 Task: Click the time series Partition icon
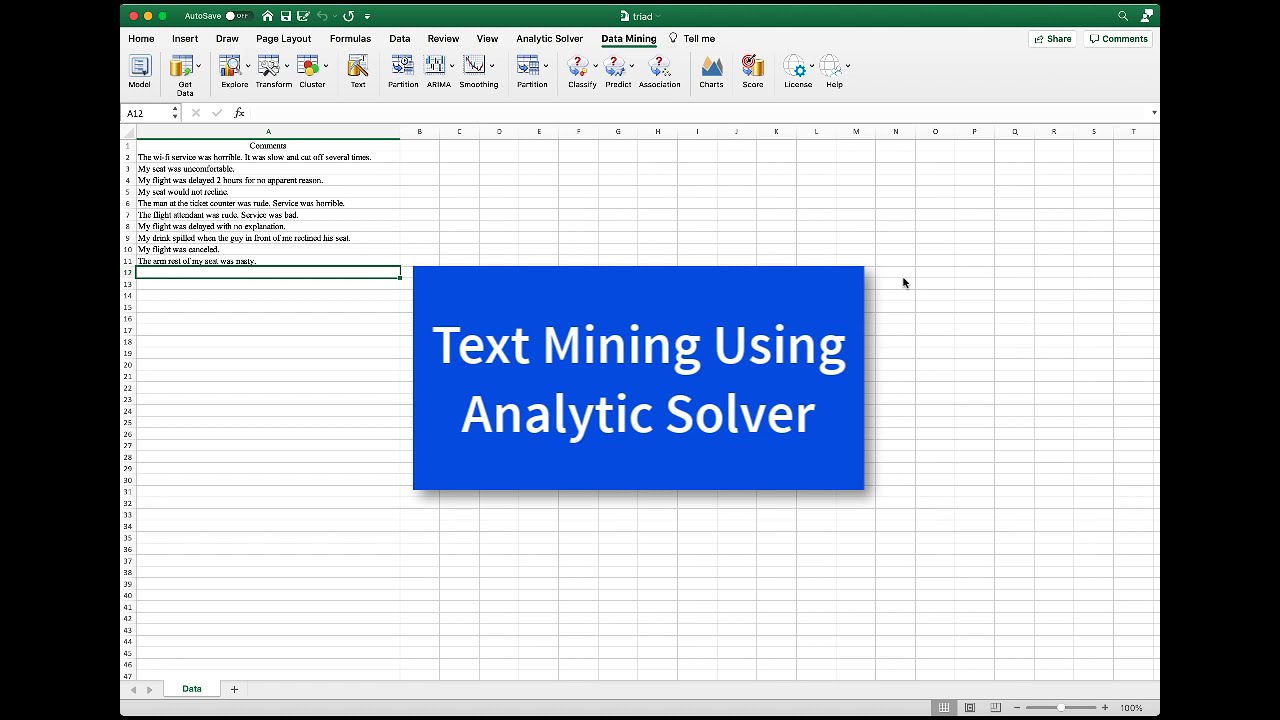403,67
